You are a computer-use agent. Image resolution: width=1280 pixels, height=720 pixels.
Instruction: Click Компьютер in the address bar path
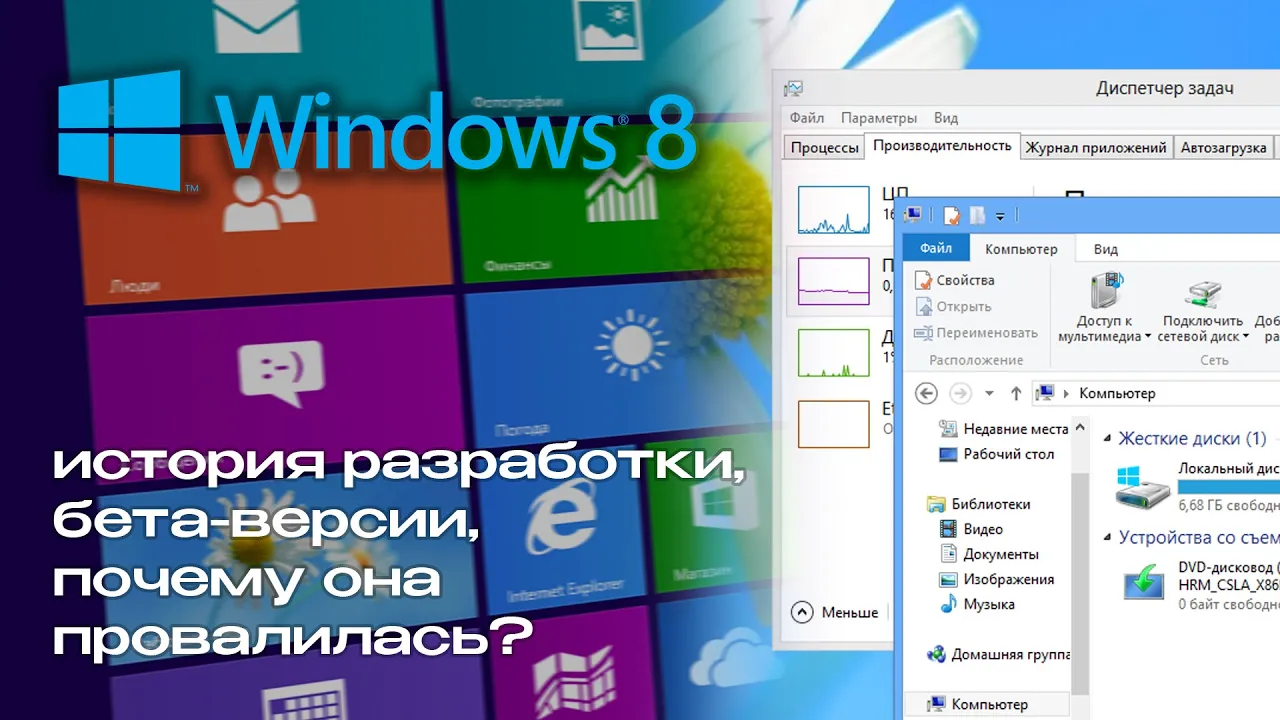[1117, 393]
